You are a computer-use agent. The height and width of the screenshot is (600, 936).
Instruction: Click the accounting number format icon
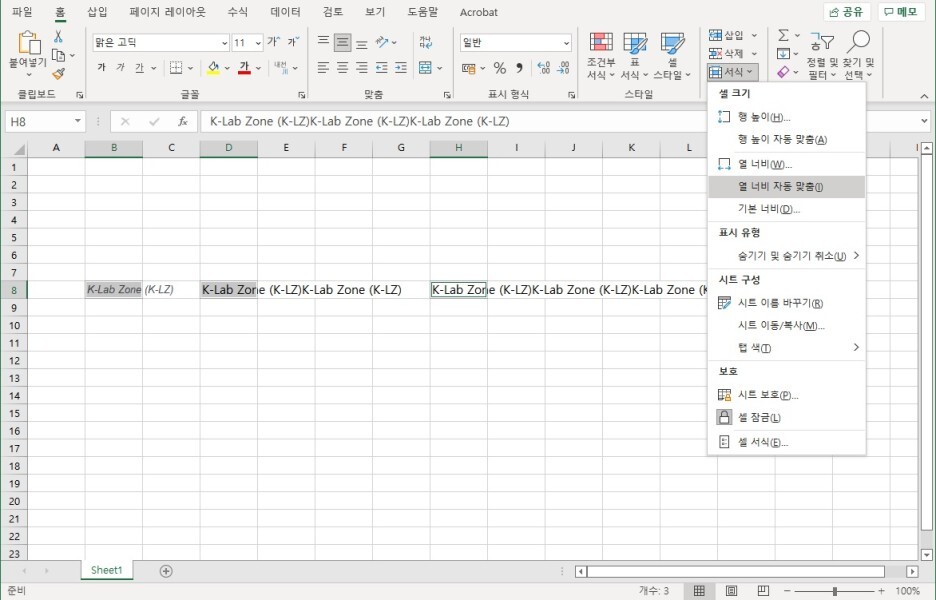click(x=469, y=68)
